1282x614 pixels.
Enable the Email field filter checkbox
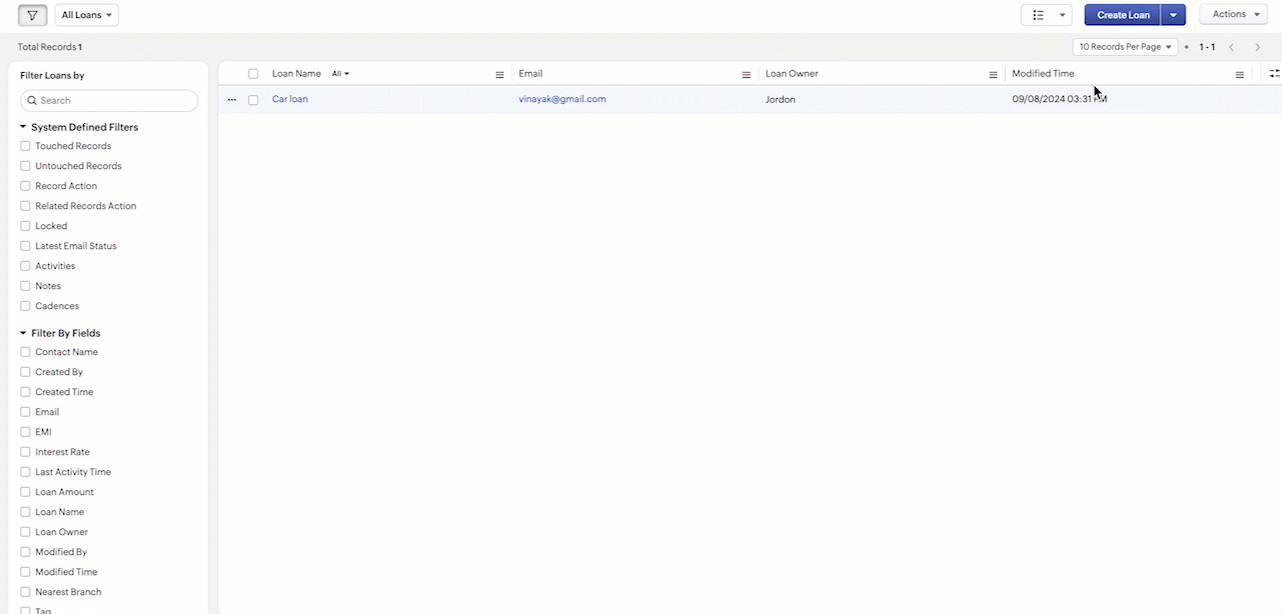[26, 412]
